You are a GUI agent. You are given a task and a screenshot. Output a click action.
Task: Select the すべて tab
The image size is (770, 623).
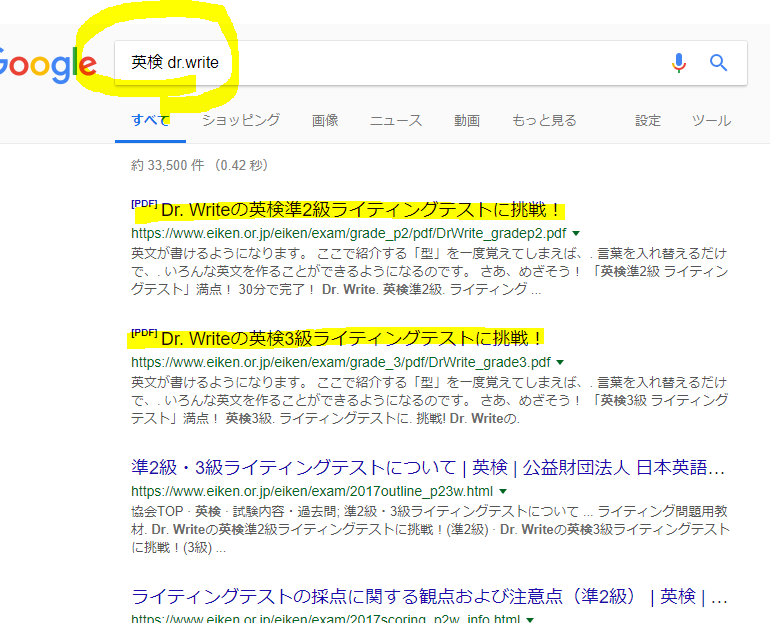pos(150,120)
